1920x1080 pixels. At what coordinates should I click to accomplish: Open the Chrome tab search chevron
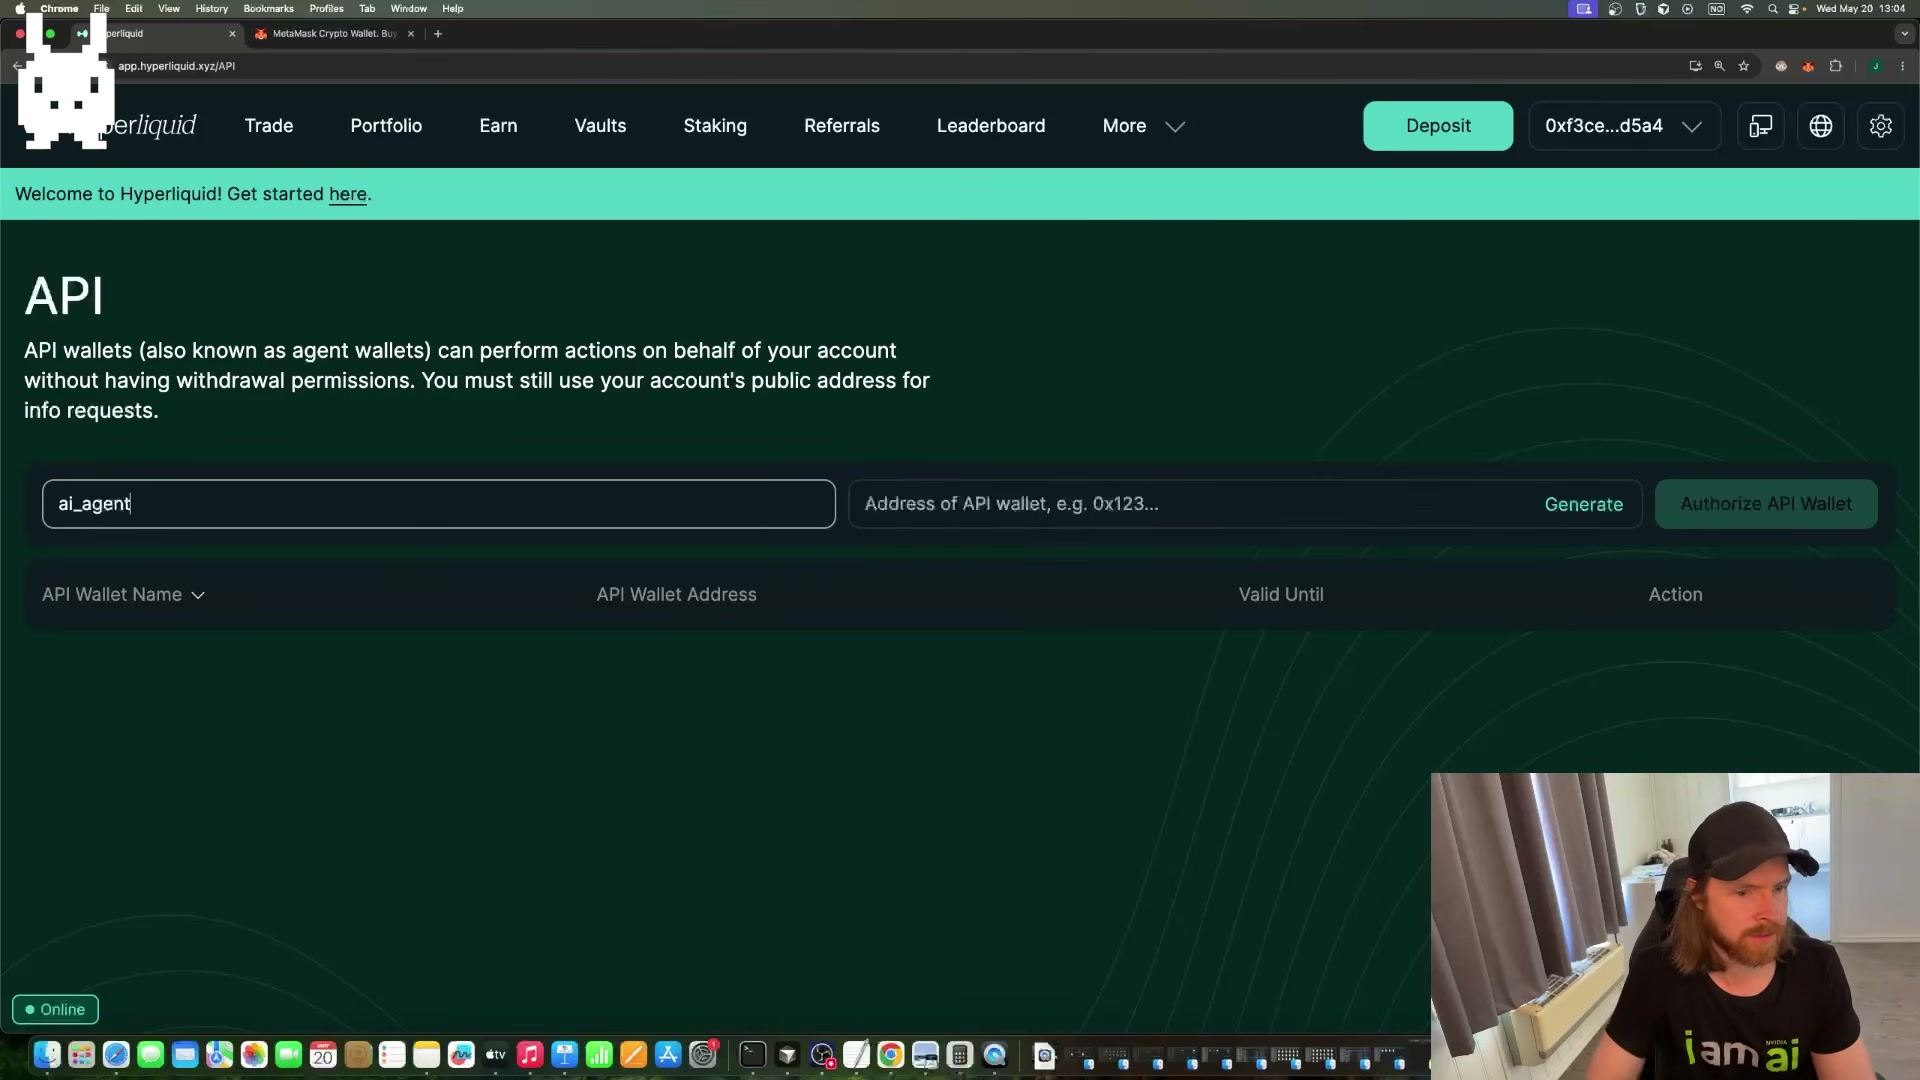1904,34
